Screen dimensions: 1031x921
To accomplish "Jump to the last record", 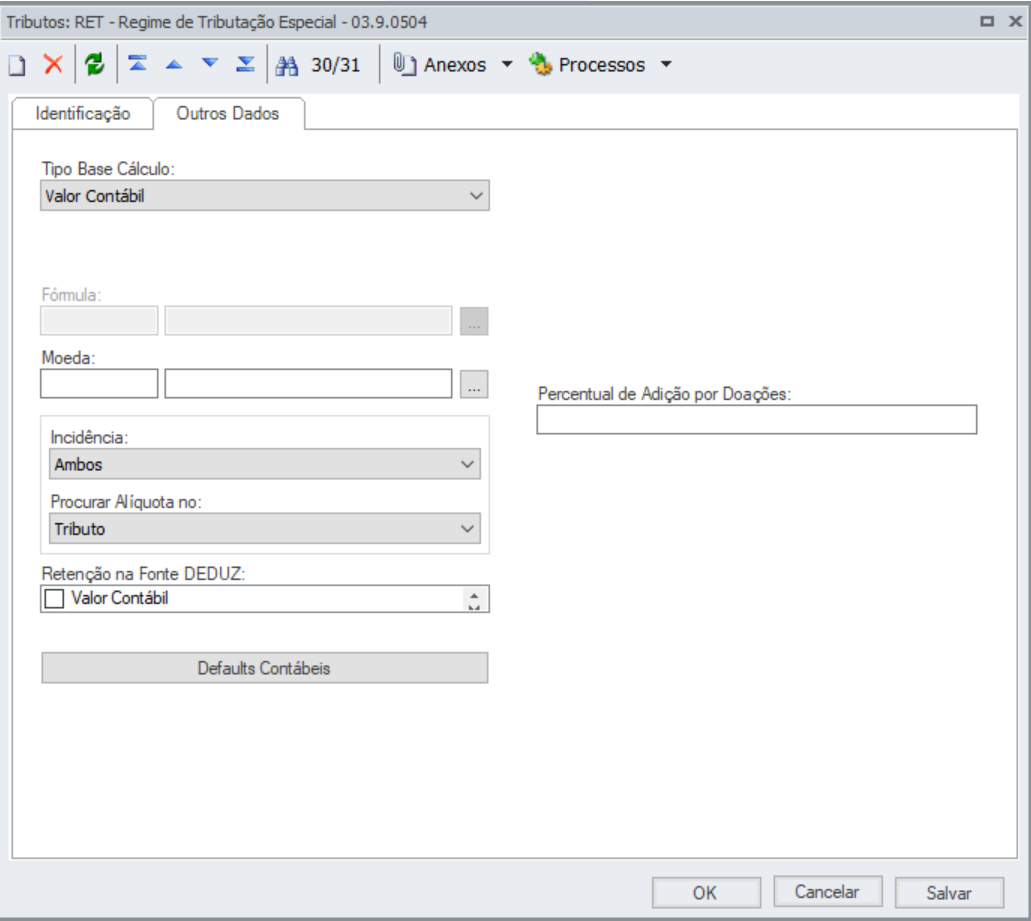I will click(245, 64).
